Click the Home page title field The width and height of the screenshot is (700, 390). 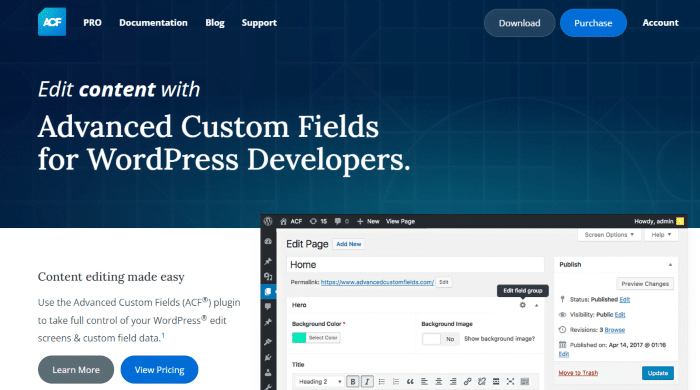coord(415,265)
